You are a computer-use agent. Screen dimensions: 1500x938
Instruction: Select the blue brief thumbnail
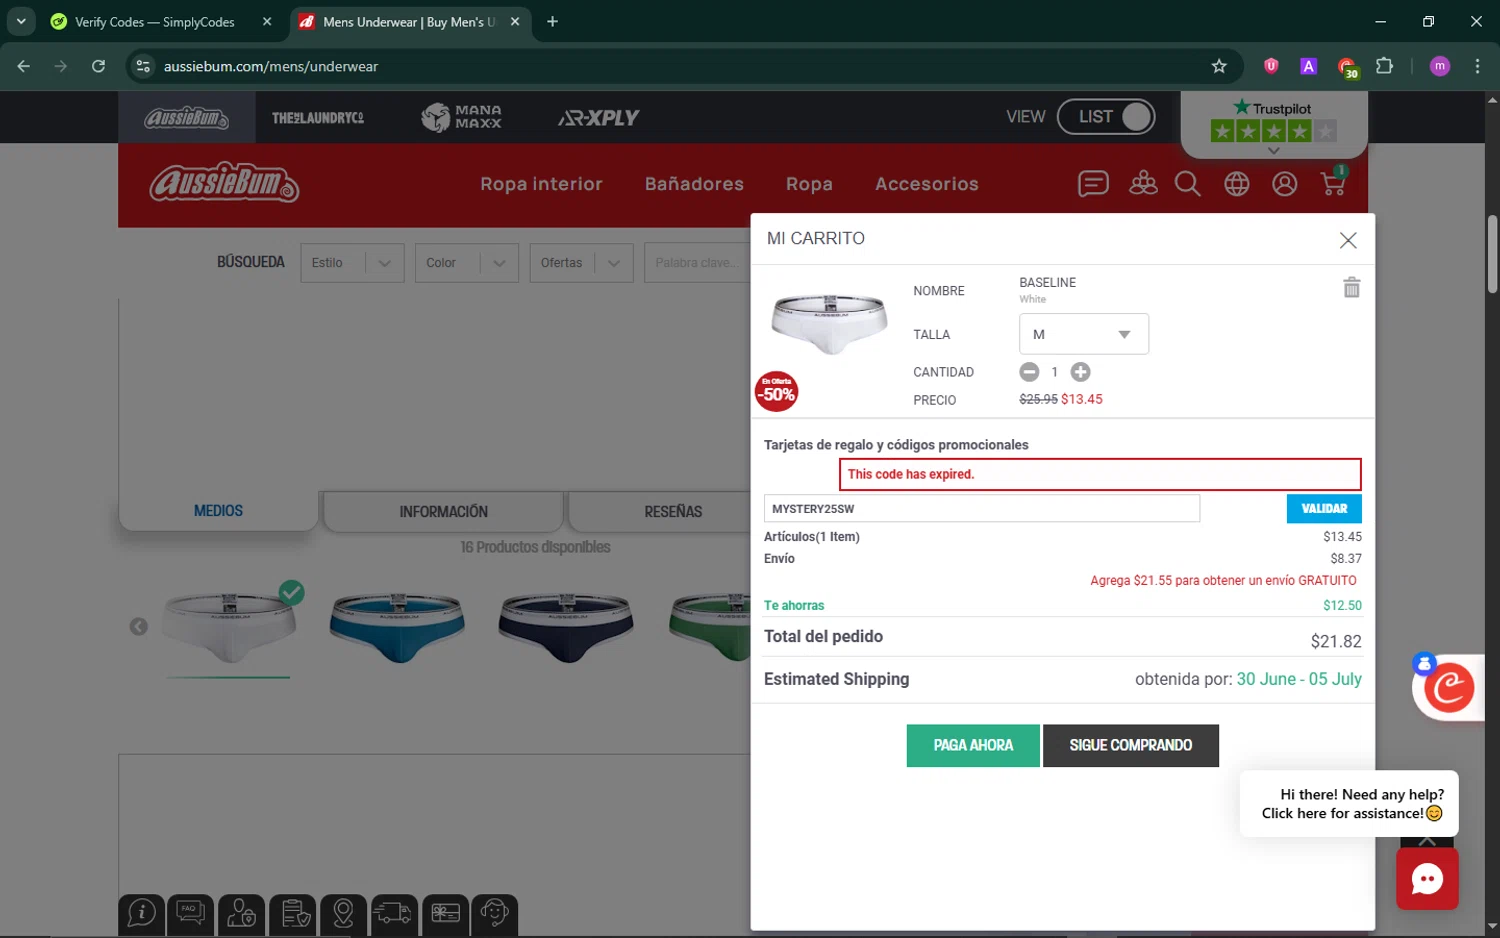click(397, 626)
